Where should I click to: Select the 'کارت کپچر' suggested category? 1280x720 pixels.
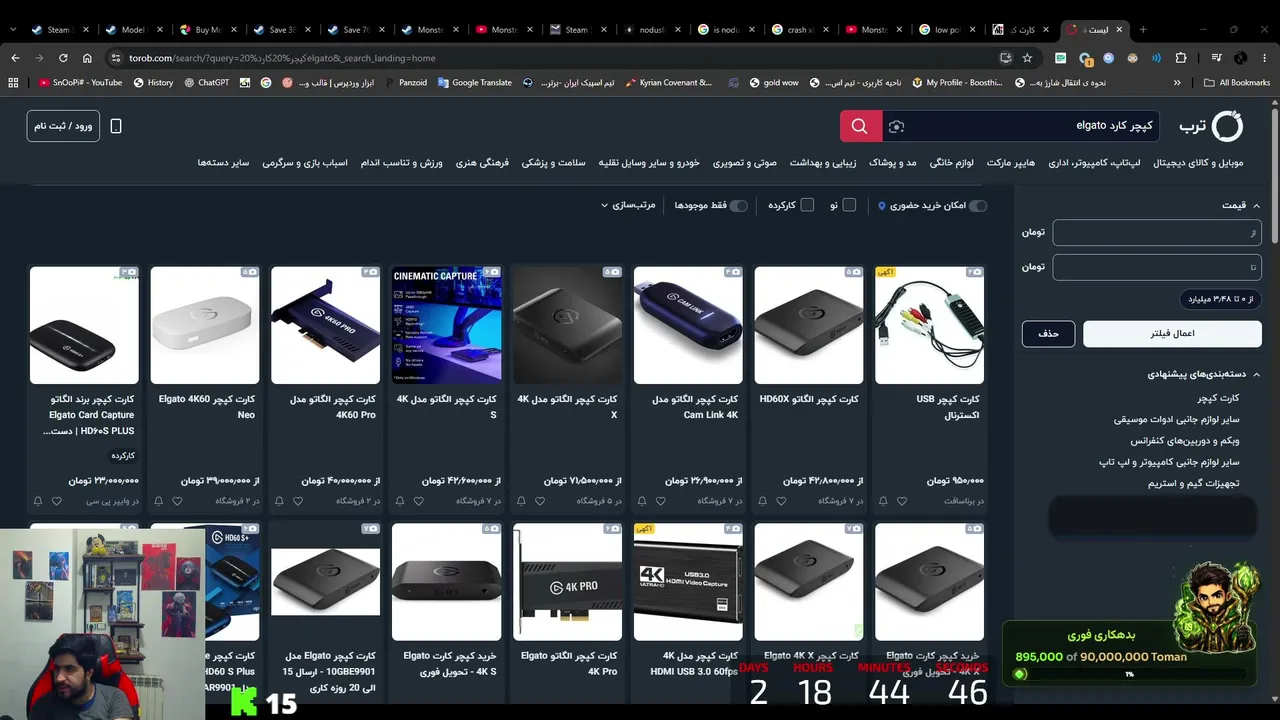pos(1218,398)
